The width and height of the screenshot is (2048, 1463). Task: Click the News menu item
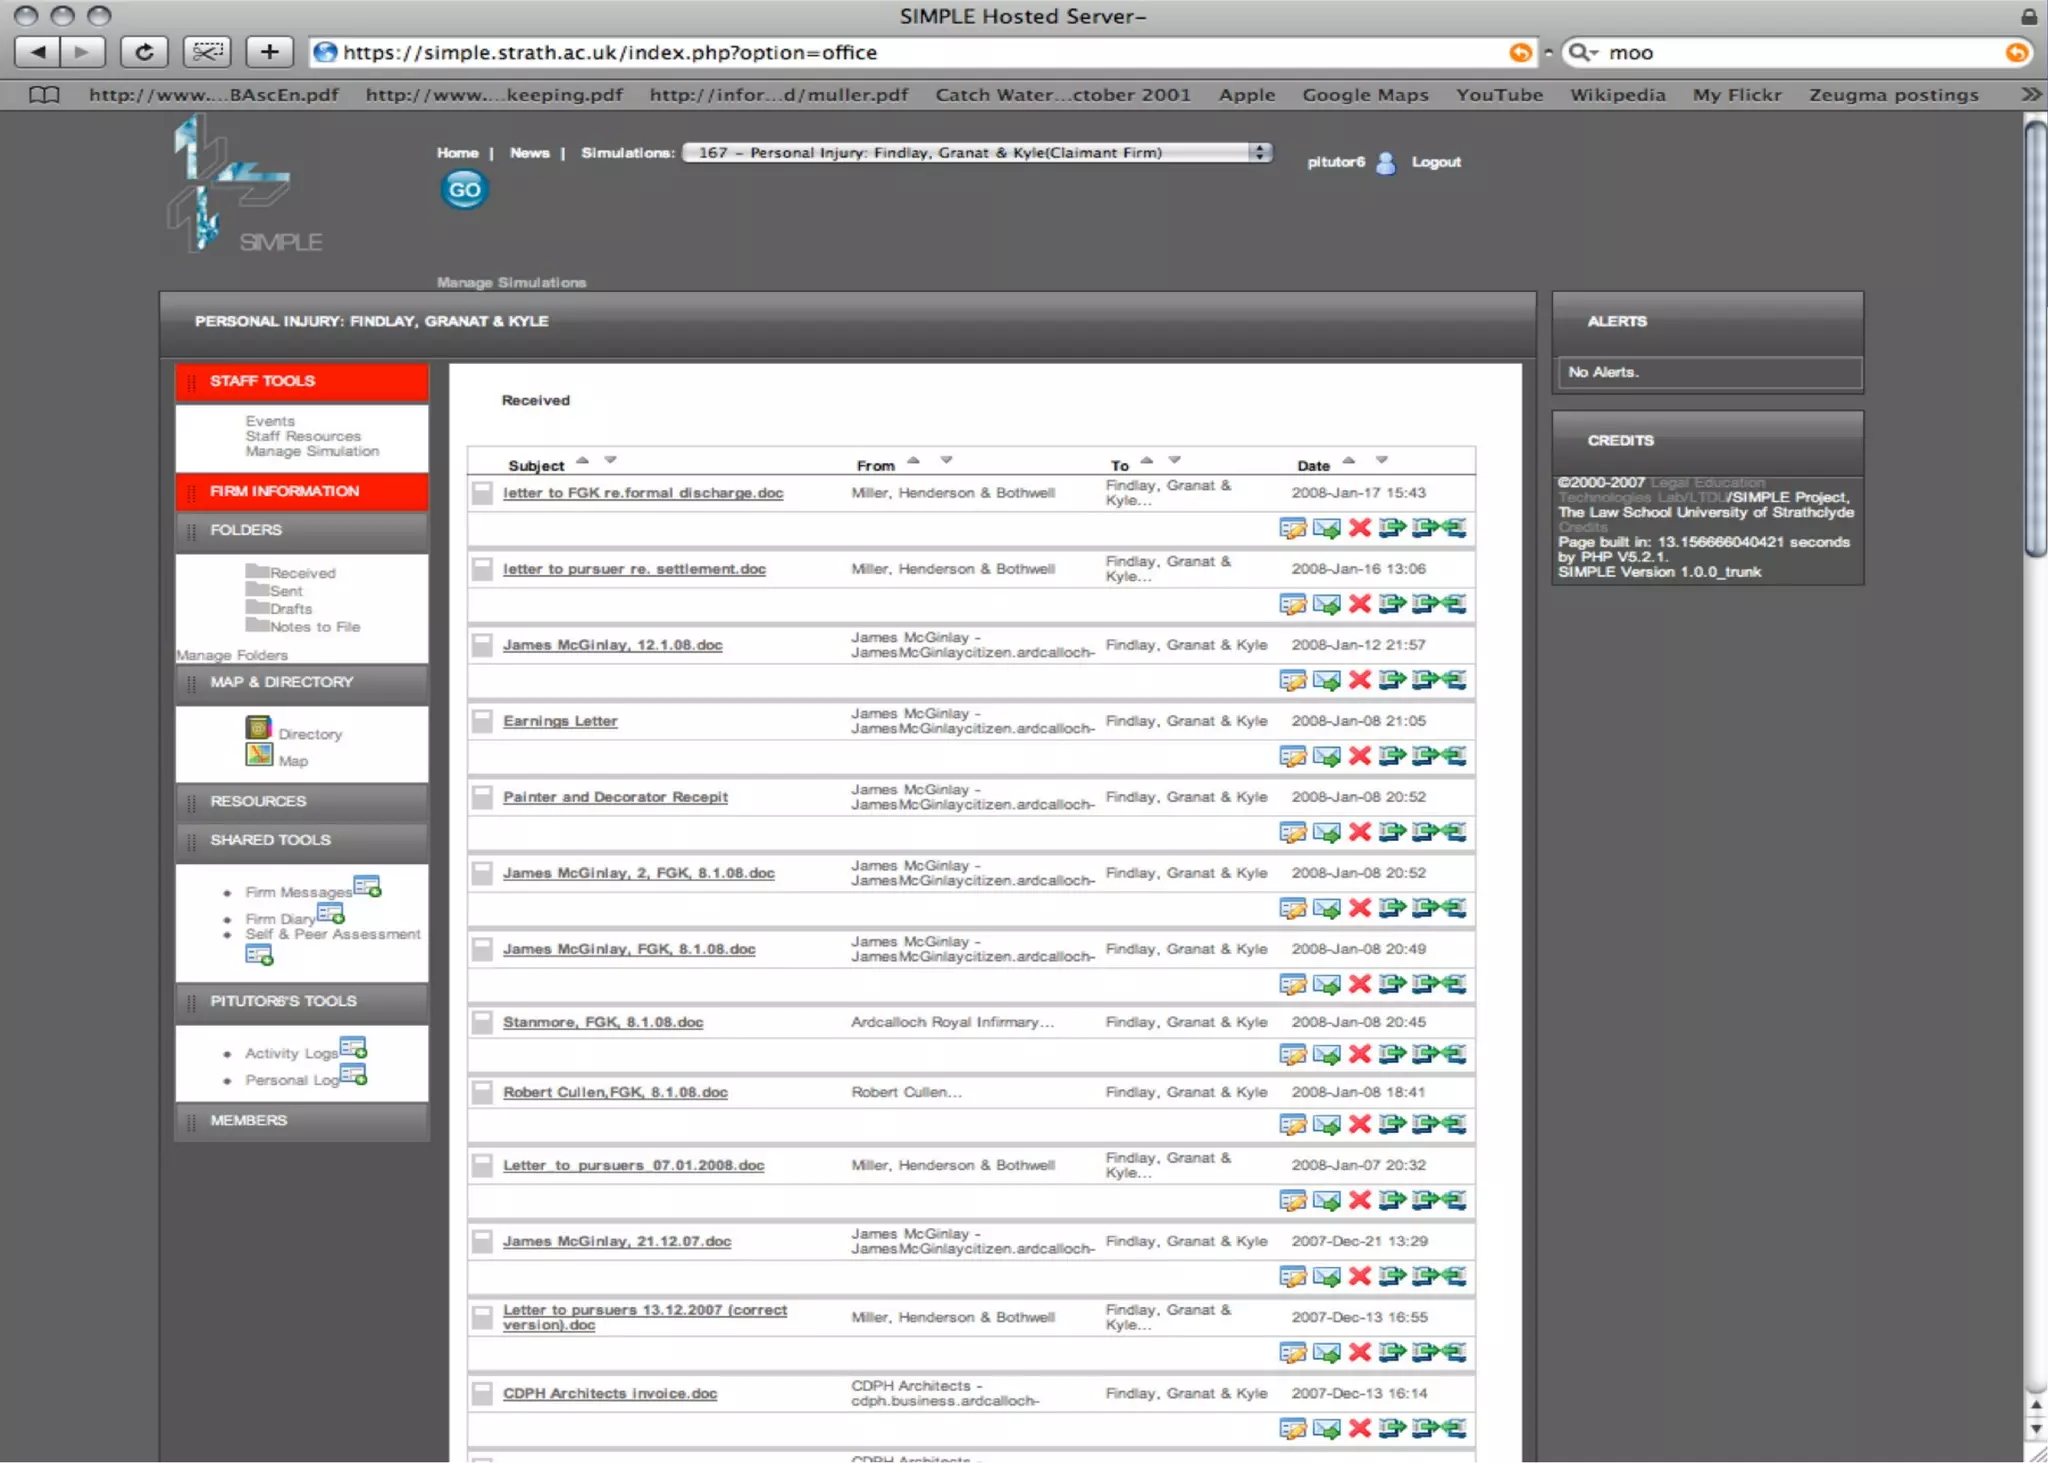point(529,153)
